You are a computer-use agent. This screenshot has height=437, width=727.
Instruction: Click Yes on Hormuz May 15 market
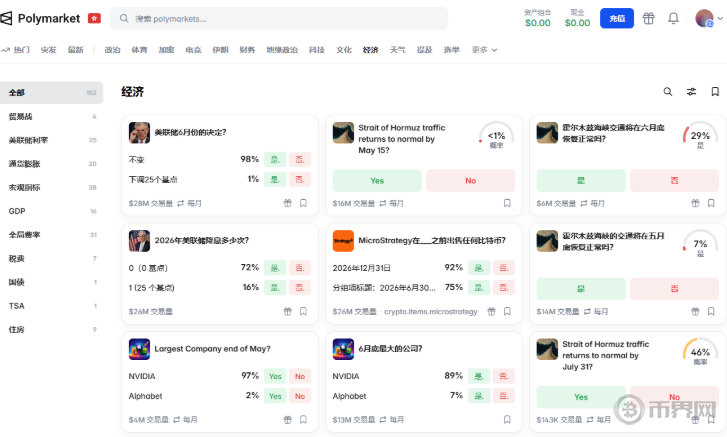click(377, 181)
